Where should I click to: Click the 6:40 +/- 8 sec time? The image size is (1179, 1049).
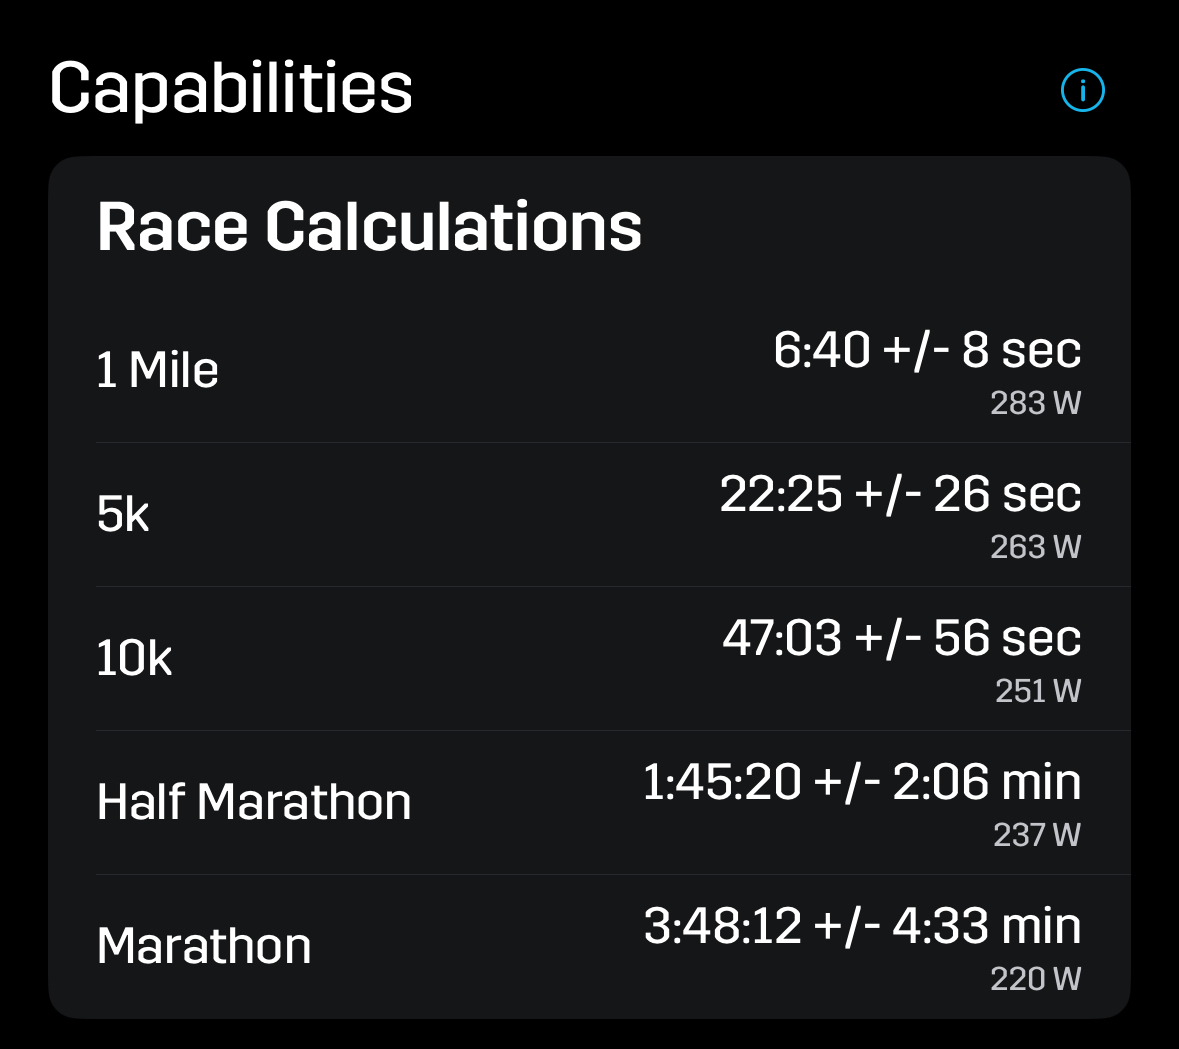coord(926,350)
